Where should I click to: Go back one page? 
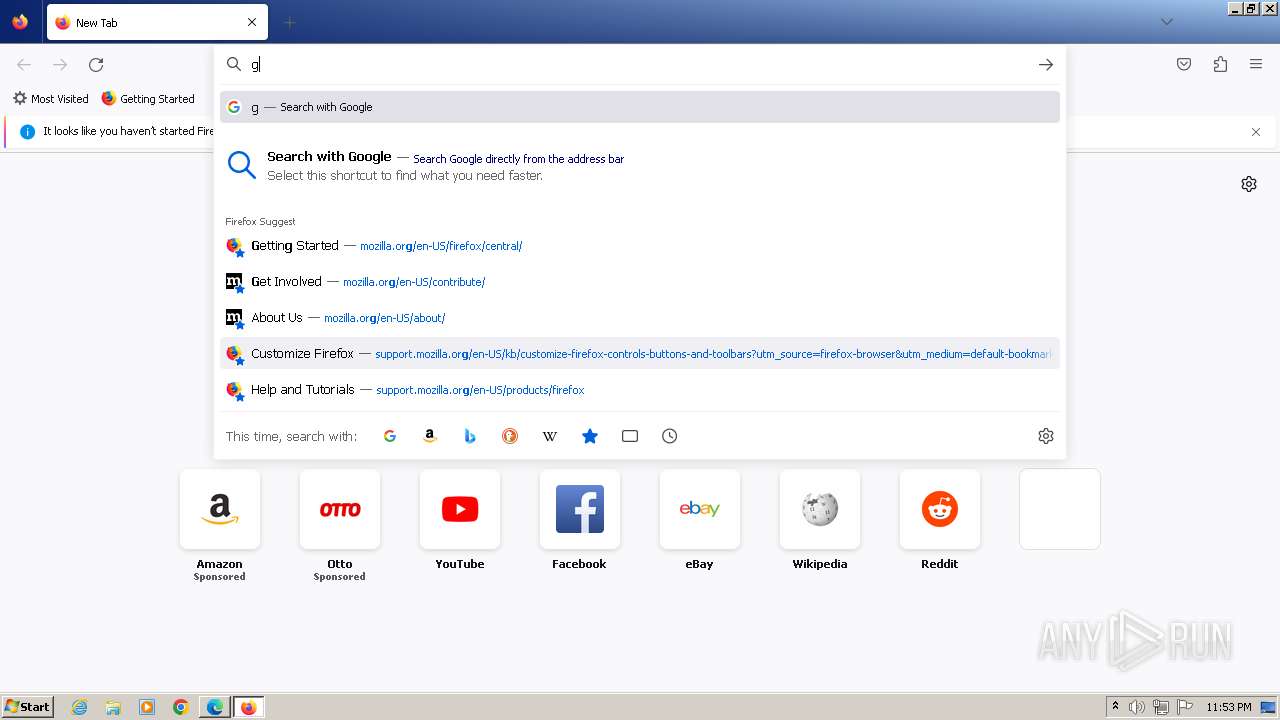coord(24,65)
